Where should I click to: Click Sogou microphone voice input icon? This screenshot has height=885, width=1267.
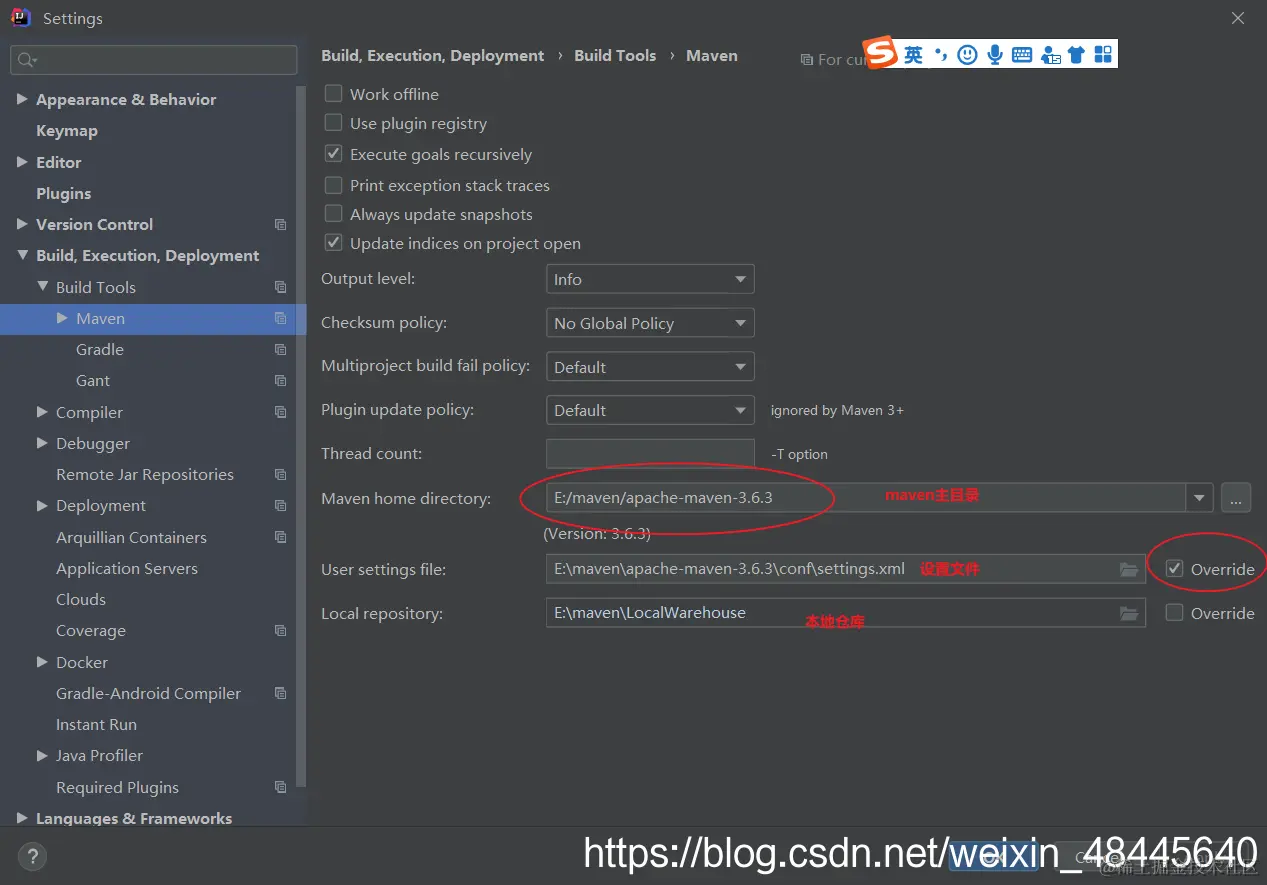click(x=995, y=55)
